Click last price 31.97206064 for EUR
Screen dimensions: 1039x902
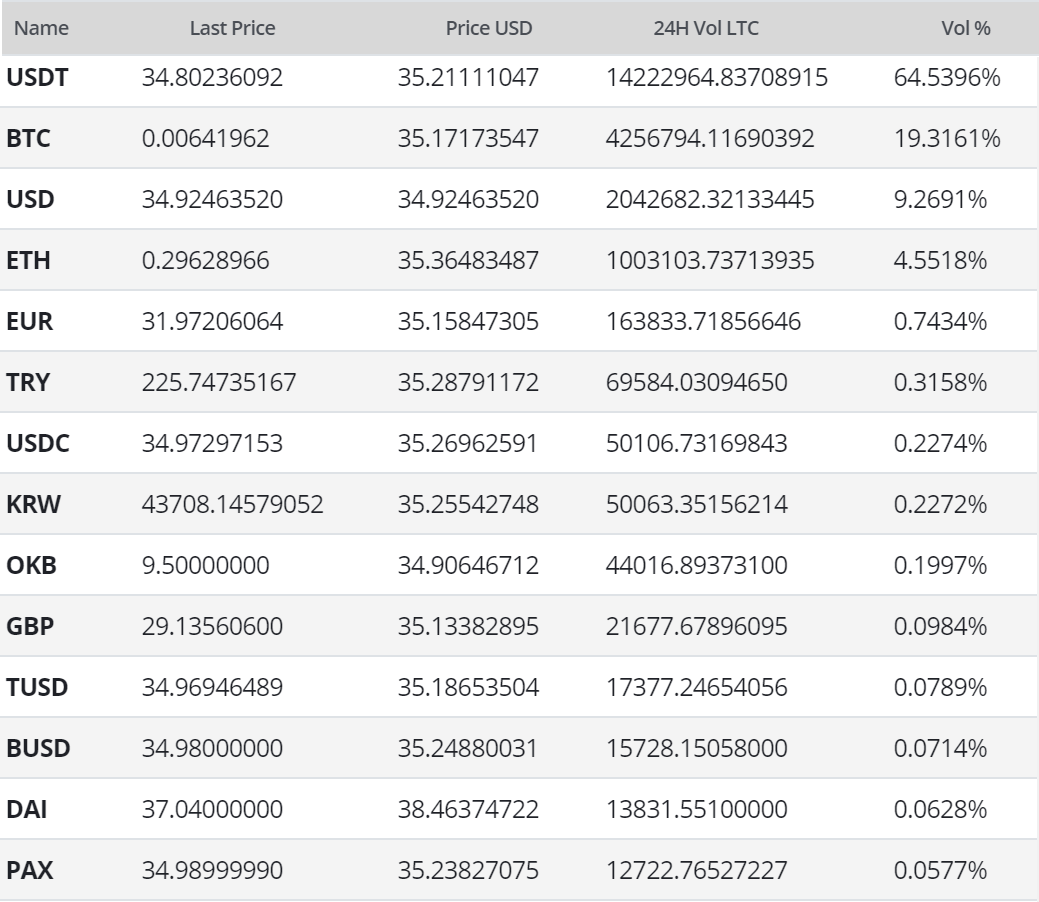point(212,321)
